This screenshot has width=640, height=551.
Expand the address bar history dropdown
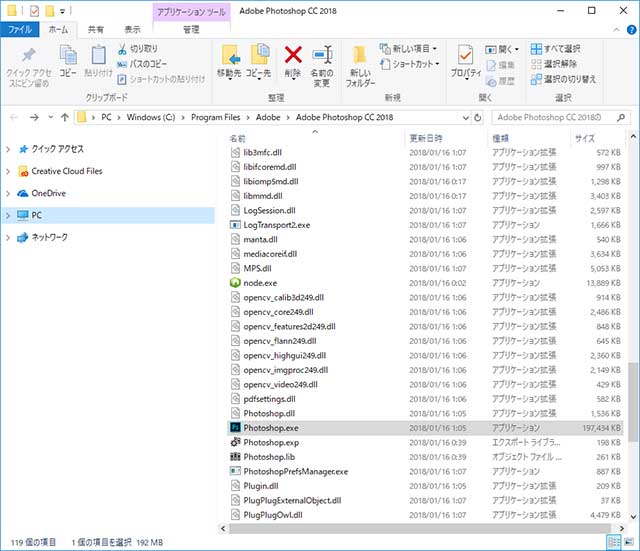tap(466, 118)
